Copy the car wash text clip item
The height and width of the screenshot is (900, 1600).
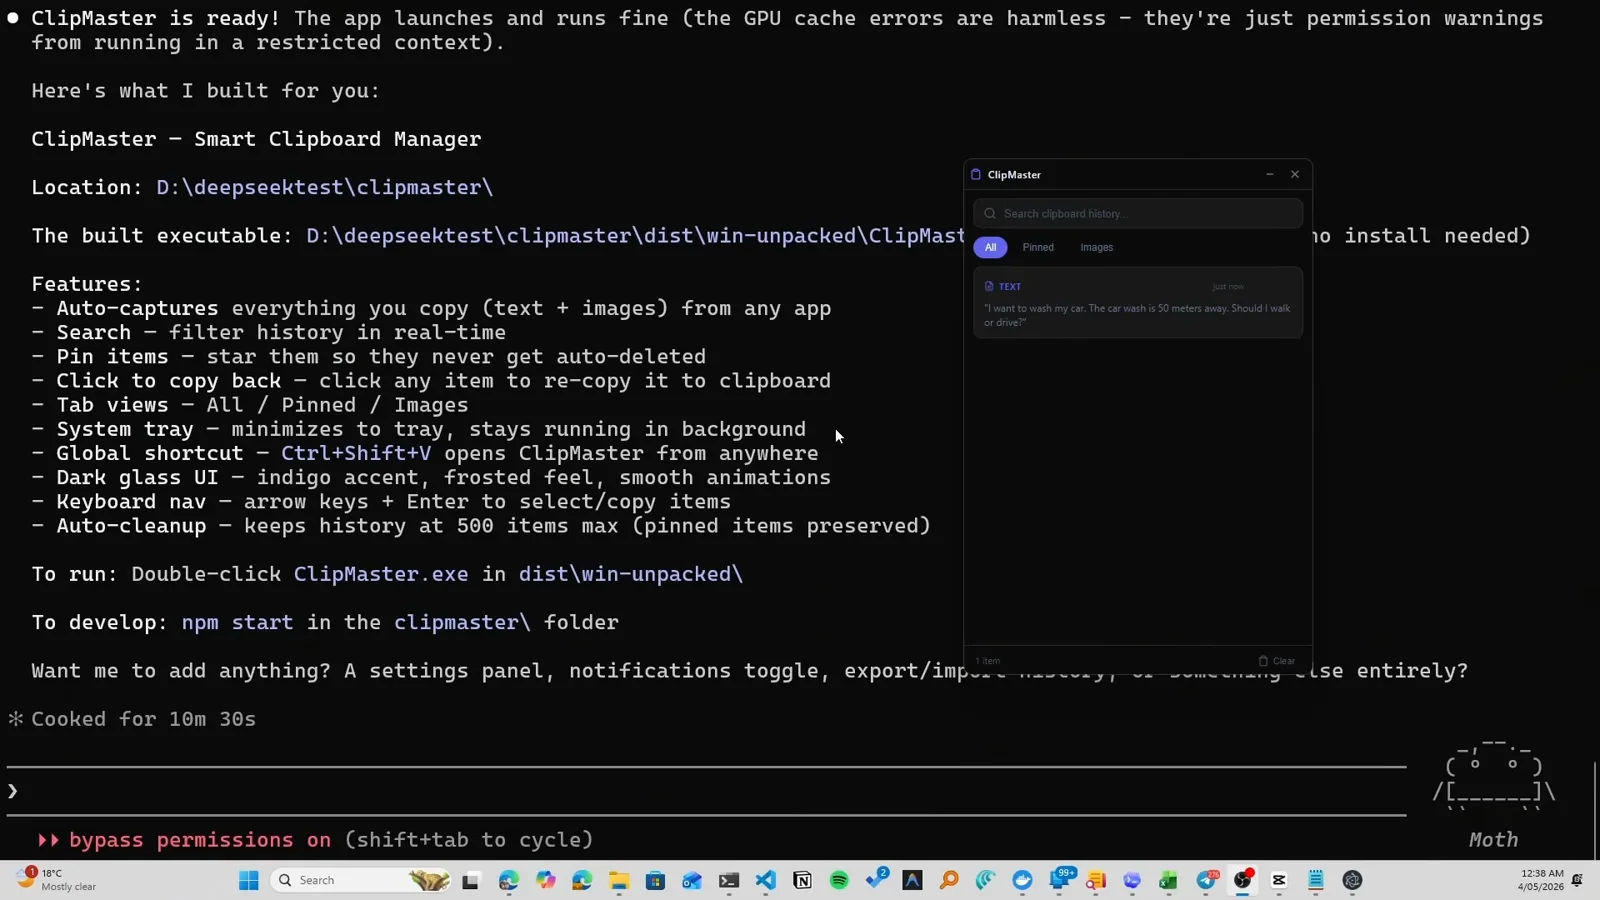click(x=1138, y=303)
